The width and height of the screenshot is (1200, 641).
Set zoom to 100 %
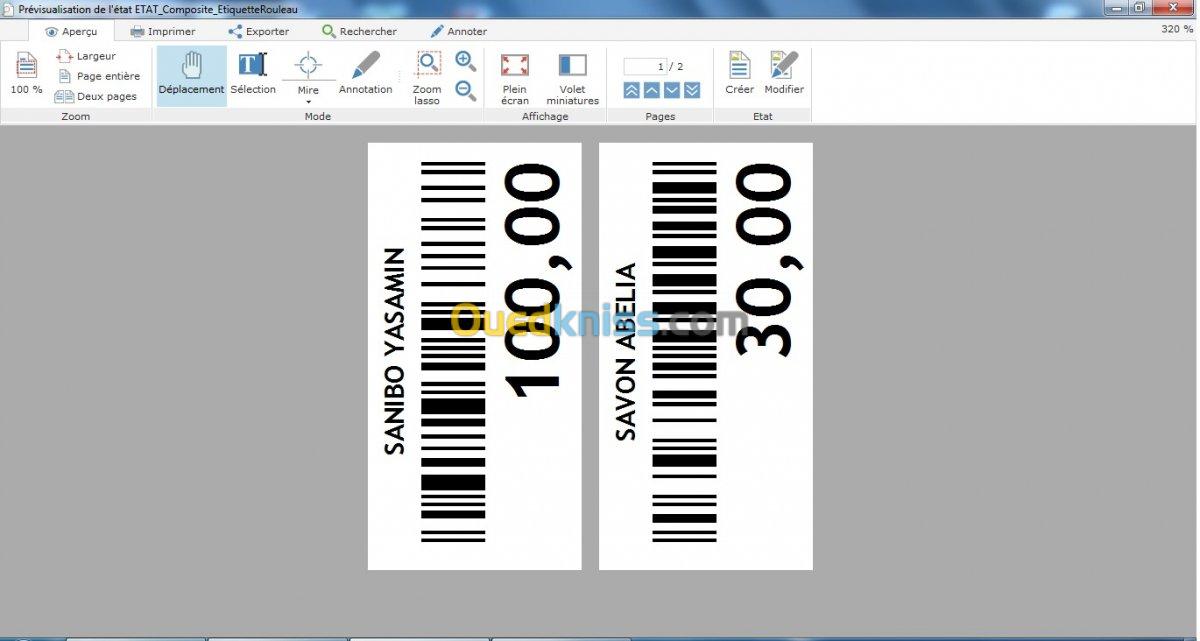point(27,75)
